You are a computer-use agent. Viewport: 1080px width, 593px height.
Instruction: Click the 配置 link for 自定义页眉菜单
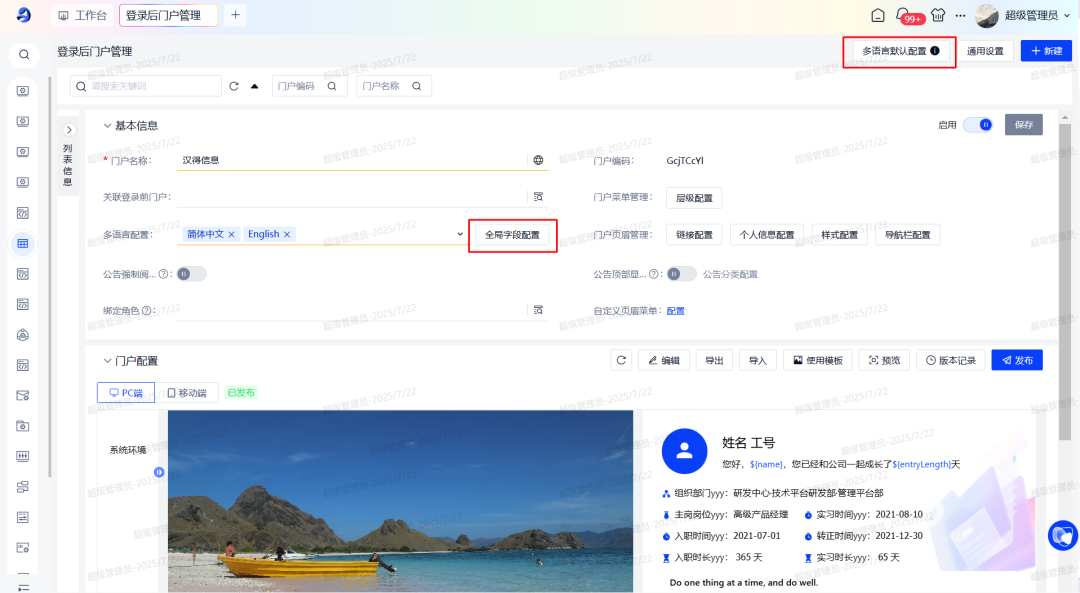click(676, 311)
